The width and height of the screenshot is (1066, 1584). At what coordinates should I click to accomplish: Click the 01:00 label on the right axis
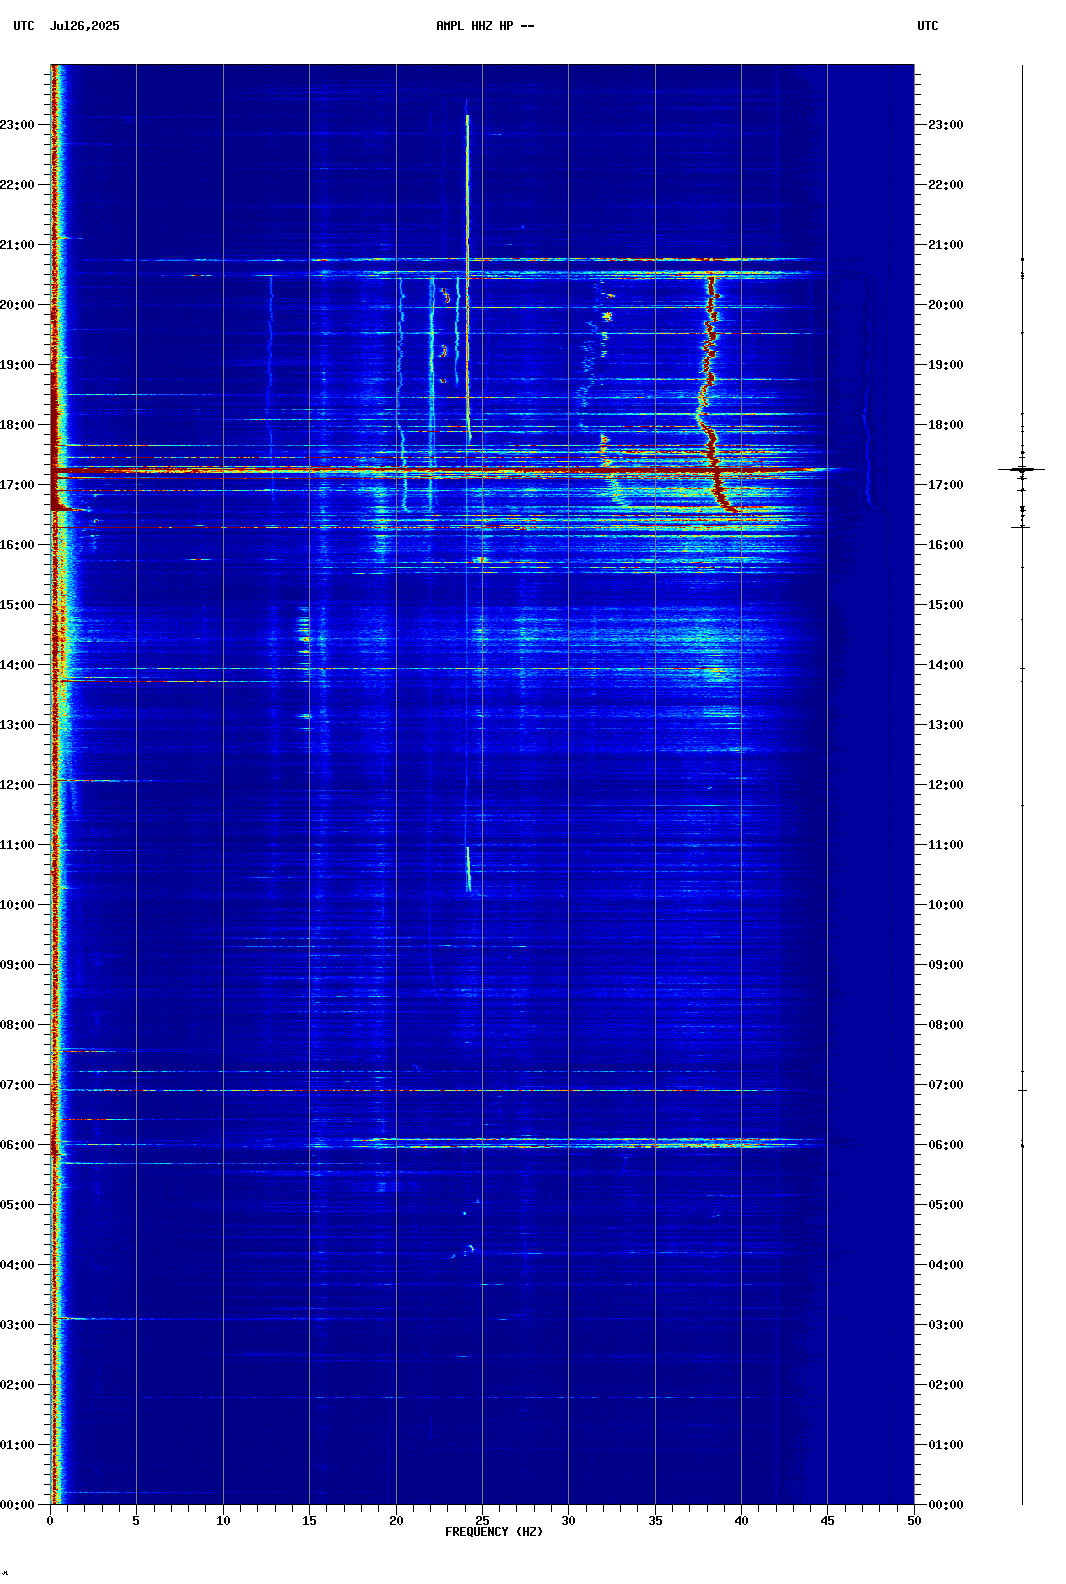coord(946,1445)
